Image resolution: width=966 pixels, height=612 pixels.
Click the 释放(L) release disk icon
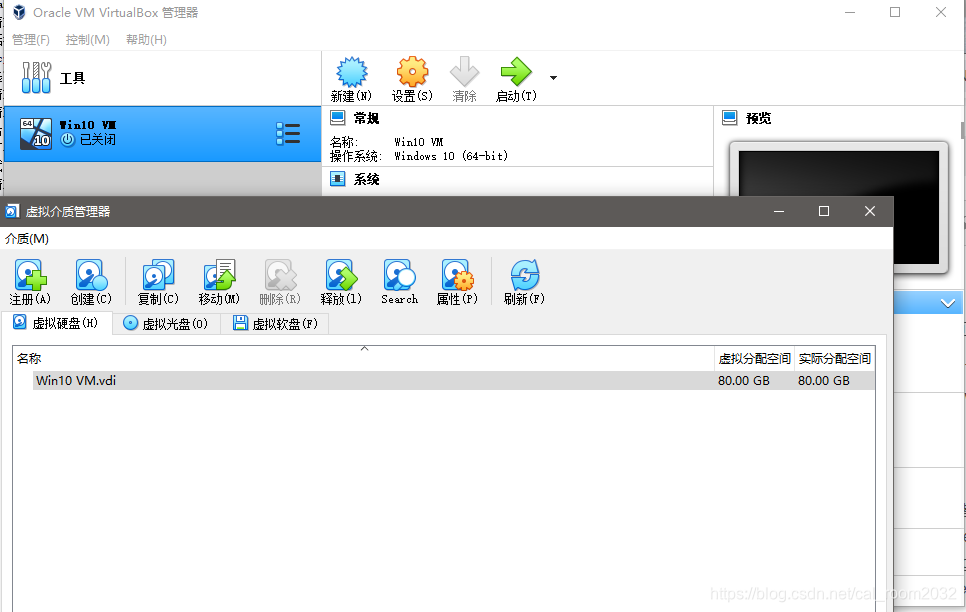[x=341, y=275]
